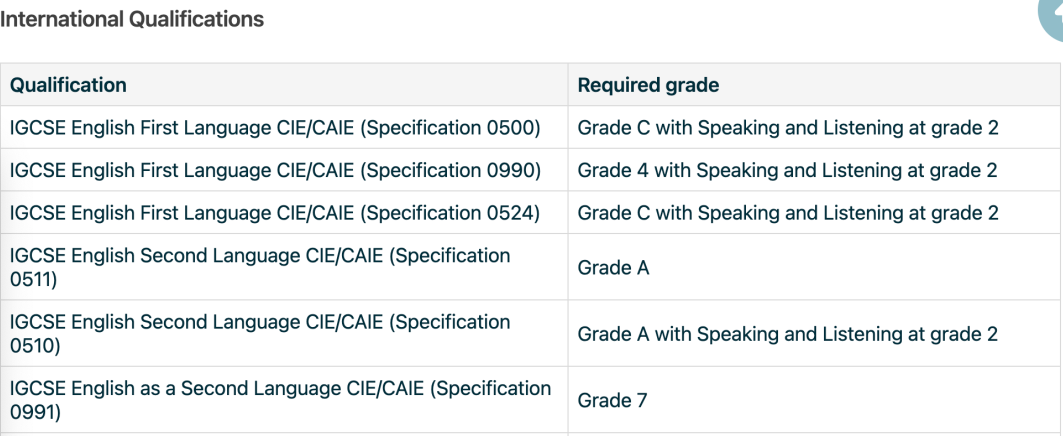Select the Specification 0500 qualification cell
This screenshot has height=436, width=1063.
coord(284,127)
